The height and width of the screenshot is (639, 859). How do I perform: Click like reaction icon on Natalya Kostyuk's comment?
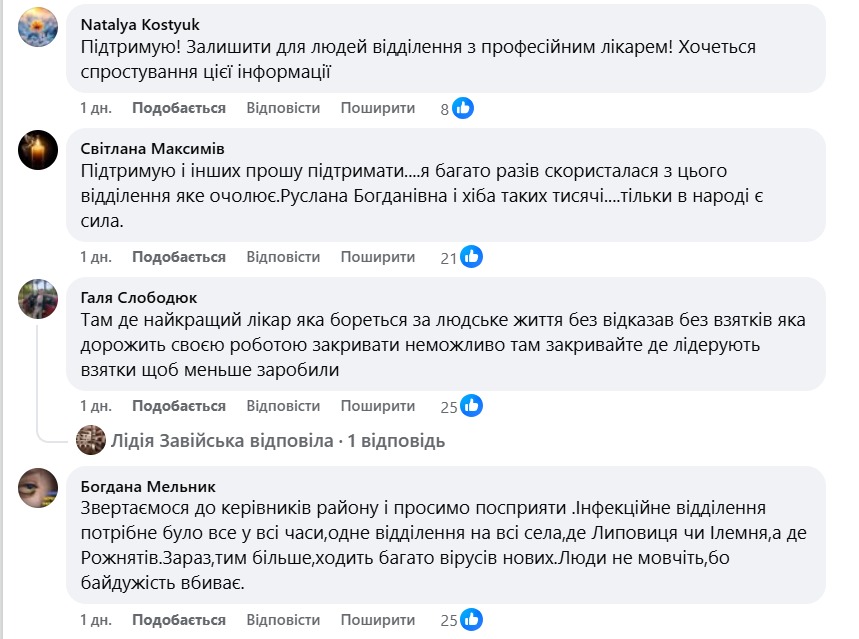click(x=463, y=108)
